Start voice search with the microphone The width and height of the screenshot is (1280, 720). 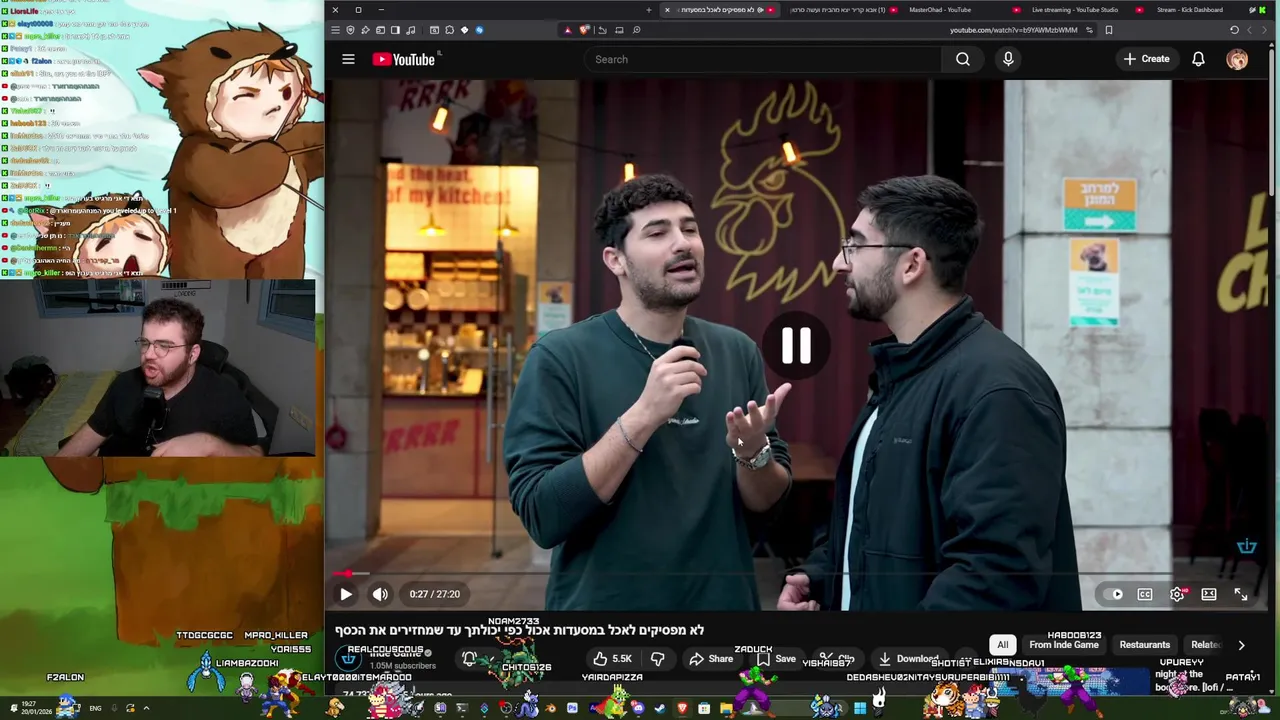point(1008,59)
